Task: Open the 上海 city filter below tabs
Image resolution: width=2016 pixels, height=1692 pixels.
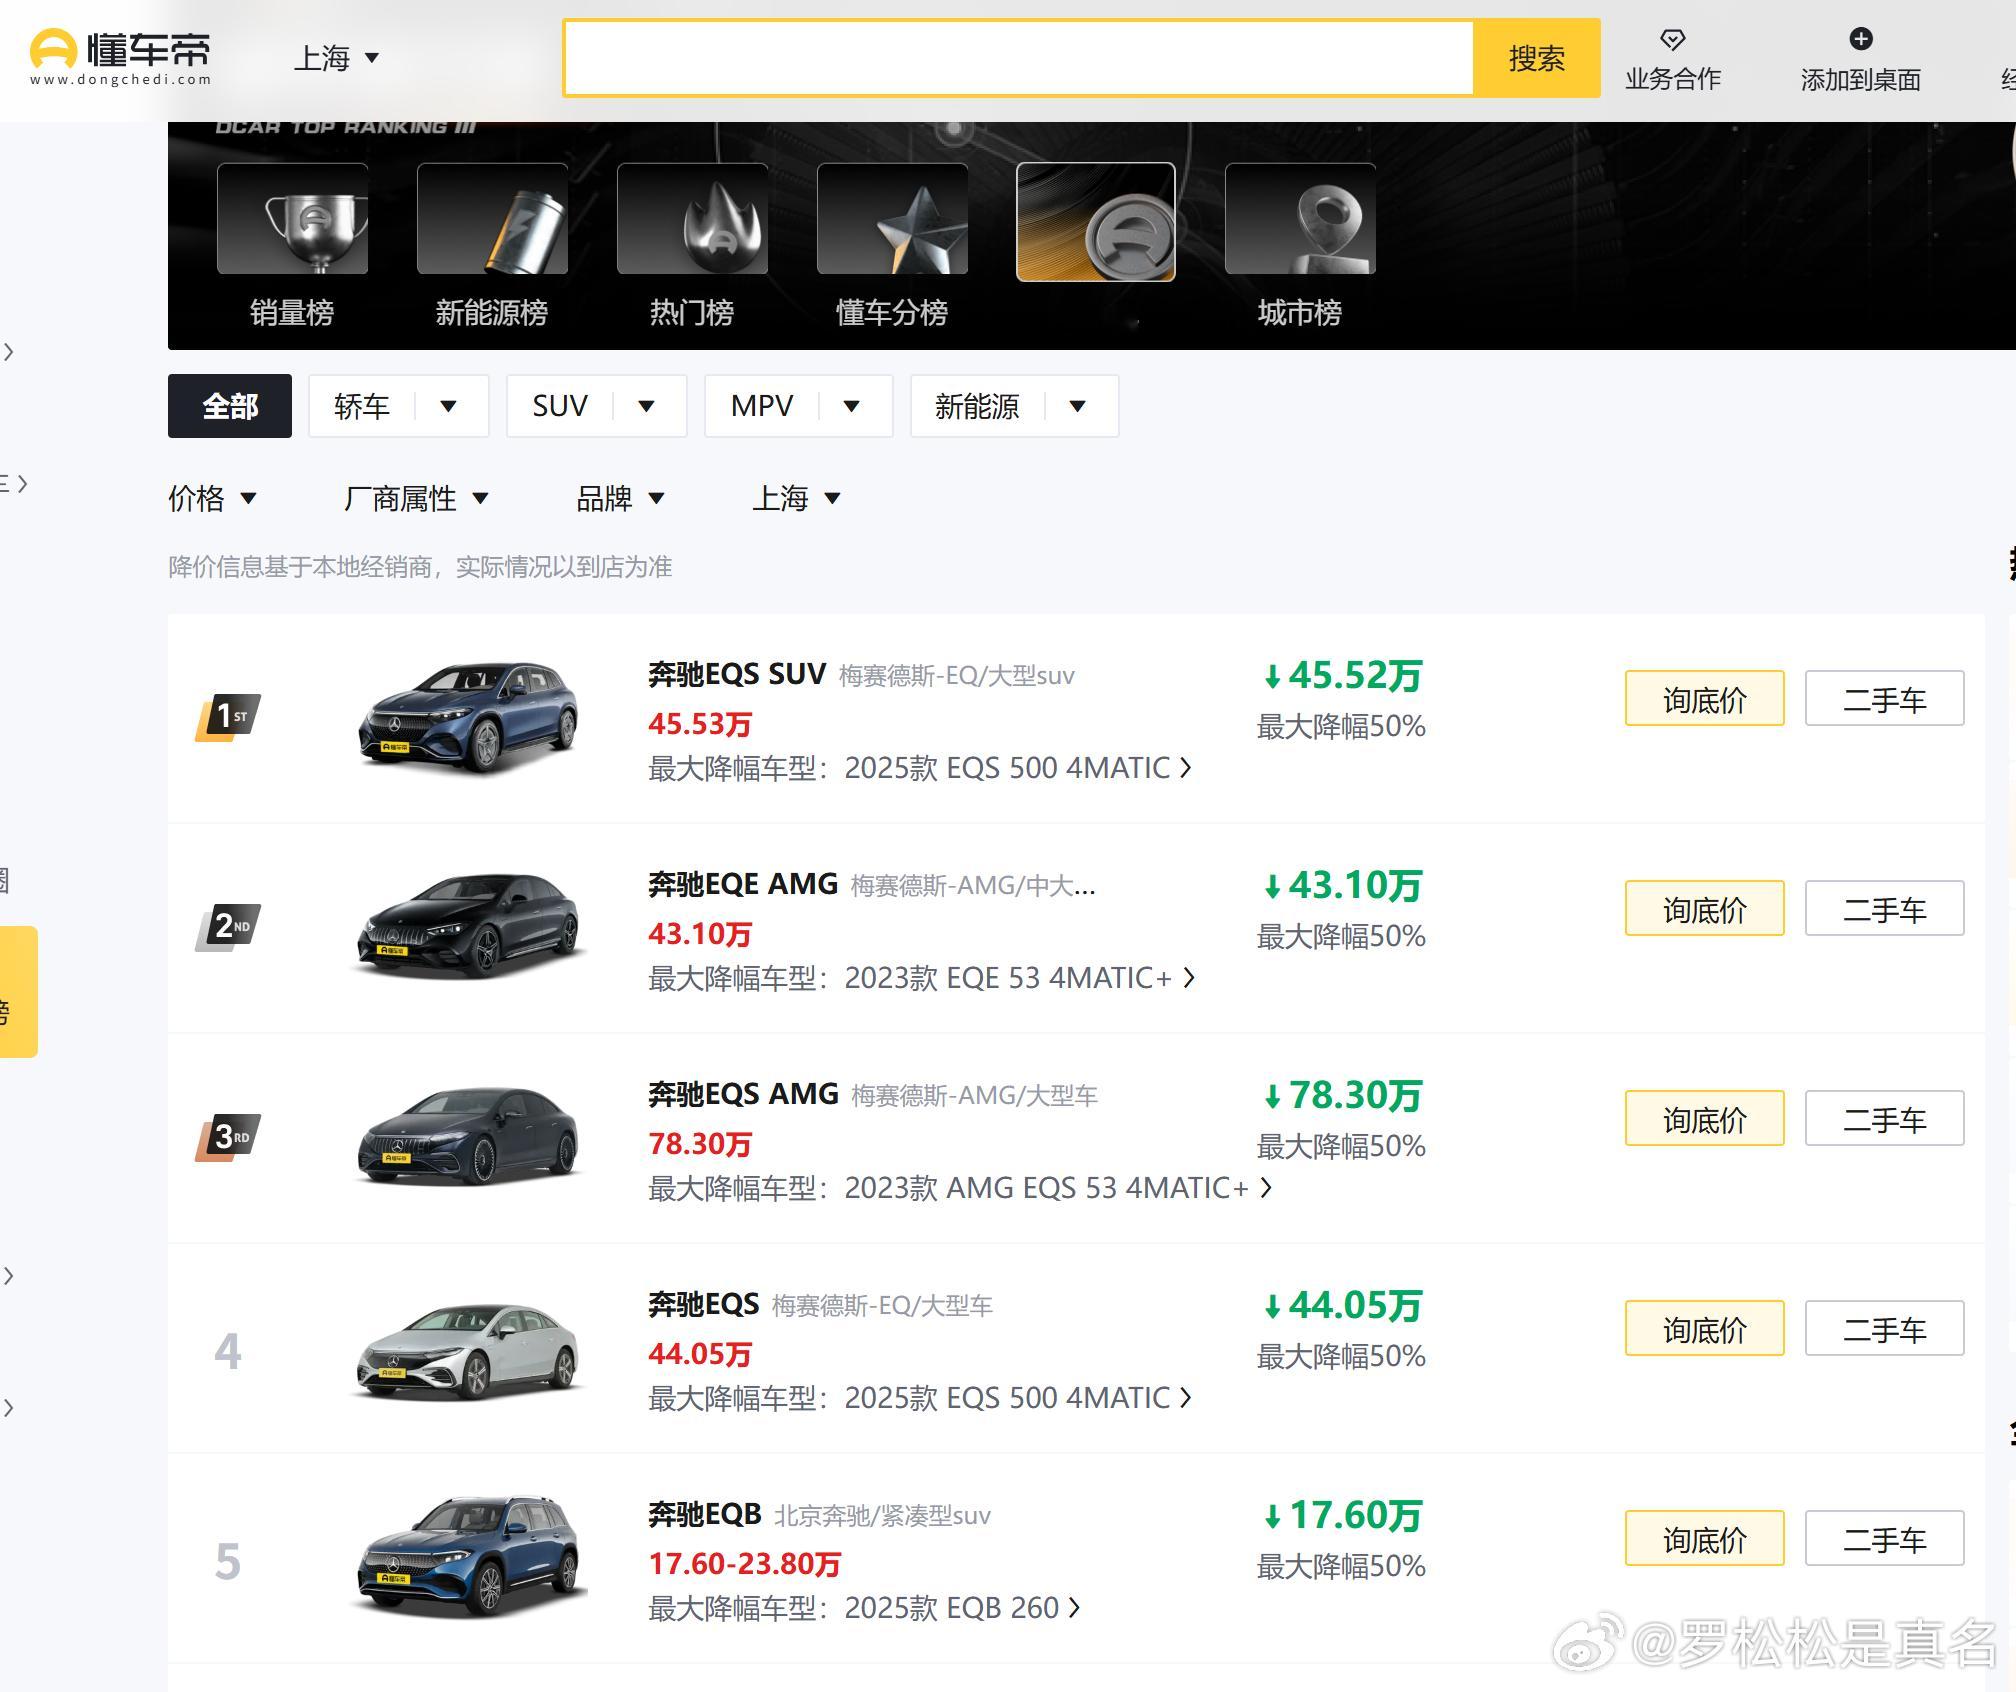Action: (797, 498)
